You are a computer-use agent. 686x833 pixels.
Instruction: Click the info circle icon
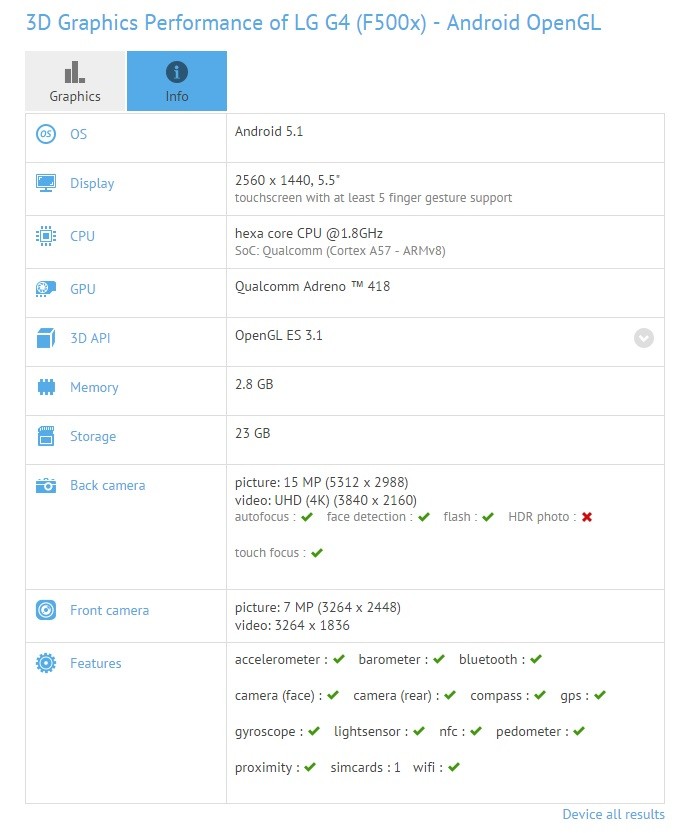pyautogui.click(x=177, y=72)
